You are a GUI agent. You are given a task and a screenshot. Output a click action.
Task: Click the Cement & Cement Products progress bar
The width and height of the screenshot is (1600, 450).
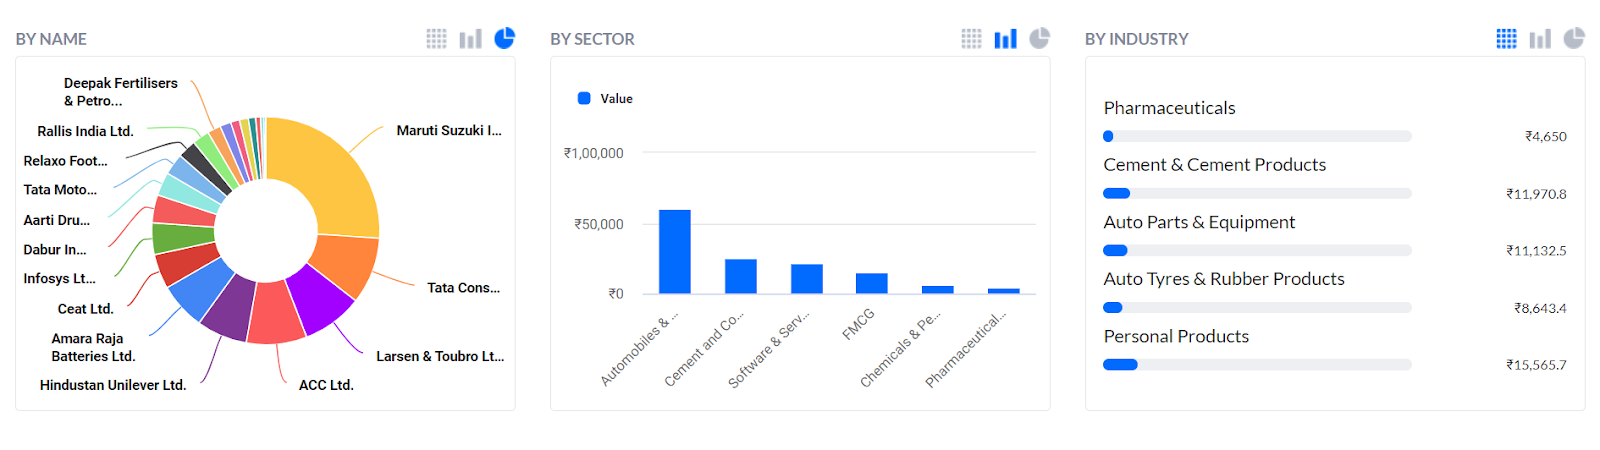point(1257,193)
